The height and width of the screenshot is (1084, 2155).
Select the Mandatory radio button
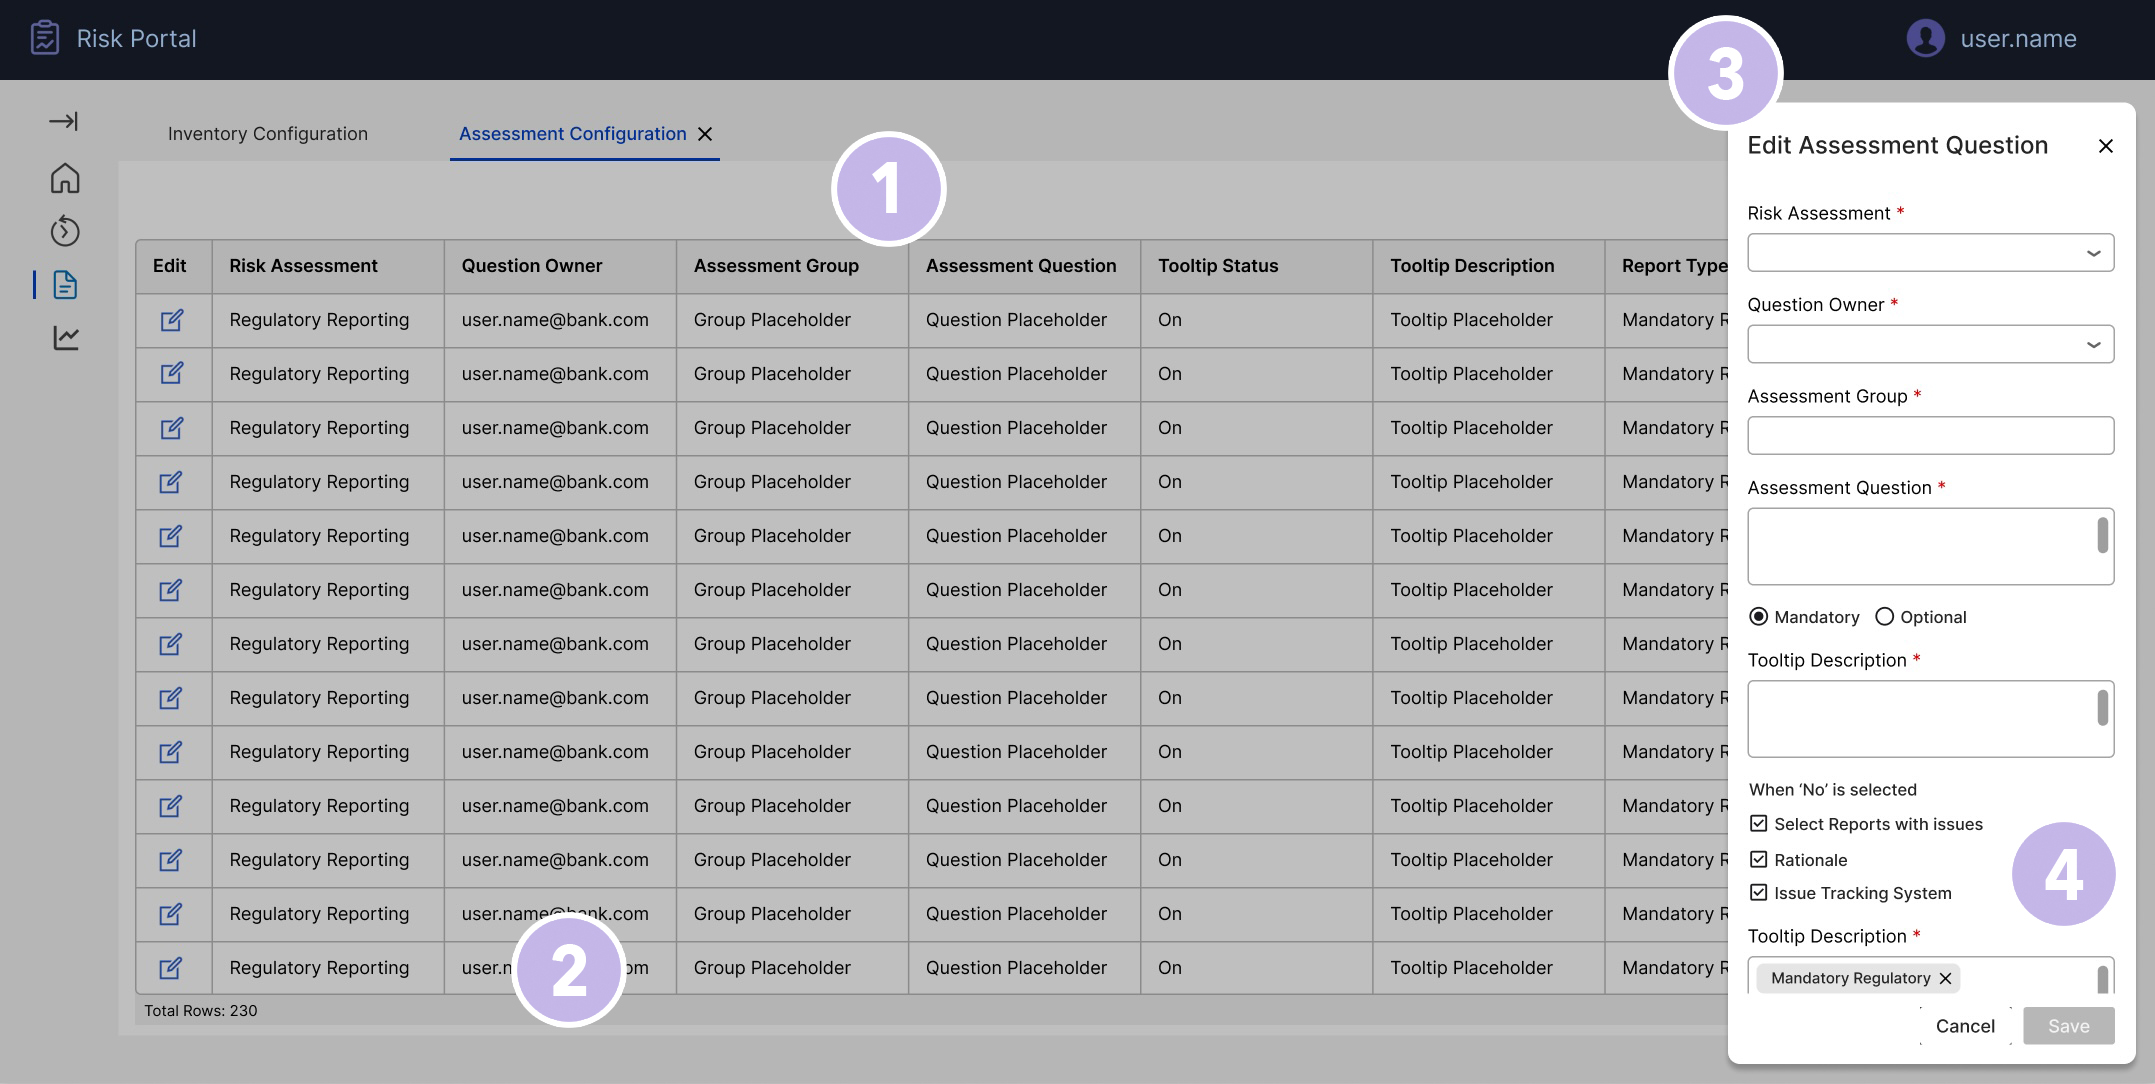[1758, 617]
